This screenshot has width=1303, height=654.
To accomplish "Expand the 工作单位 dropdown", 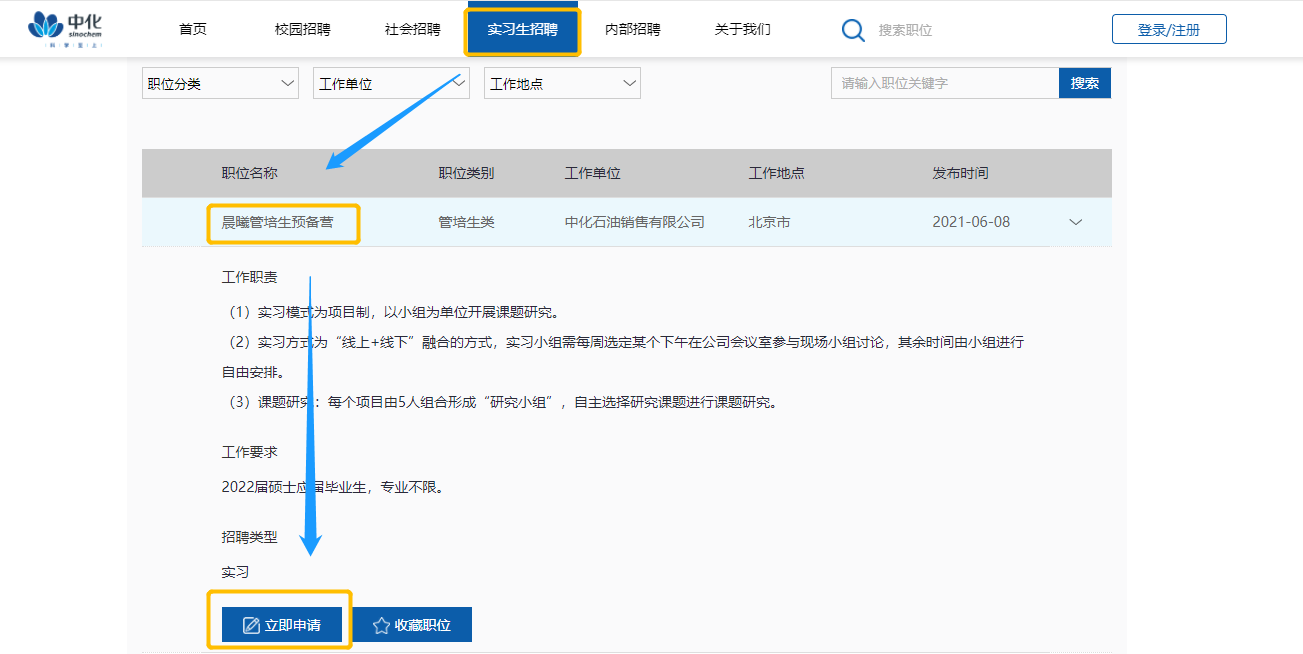I will point(391,83).
